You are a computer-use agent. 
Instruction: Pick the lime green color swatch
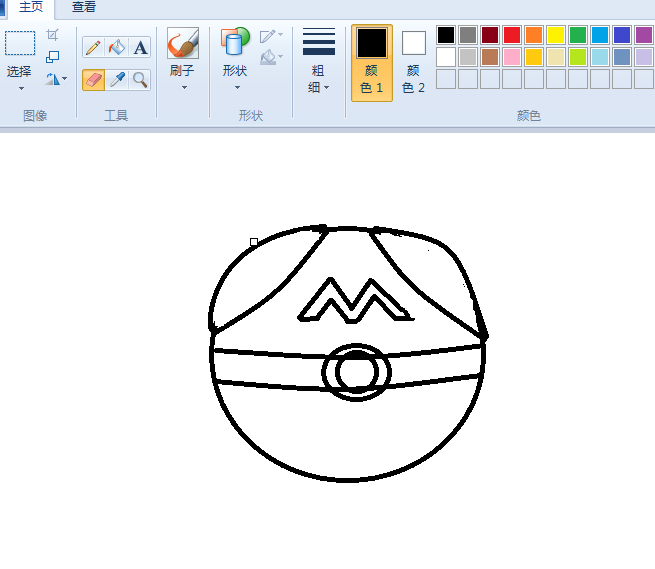[x=578, y=57]
